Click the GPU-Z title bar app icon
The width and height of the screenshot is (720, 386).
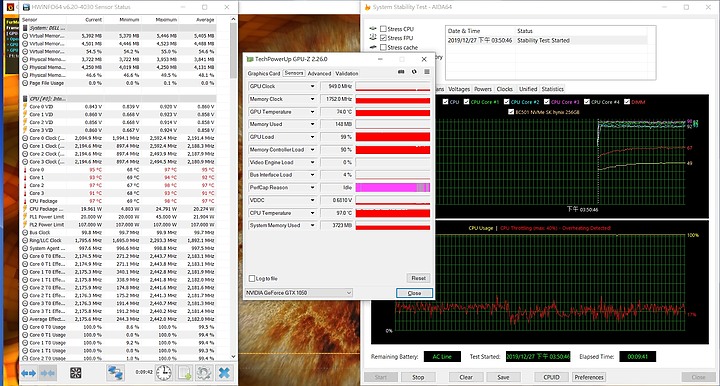(250, 59)
